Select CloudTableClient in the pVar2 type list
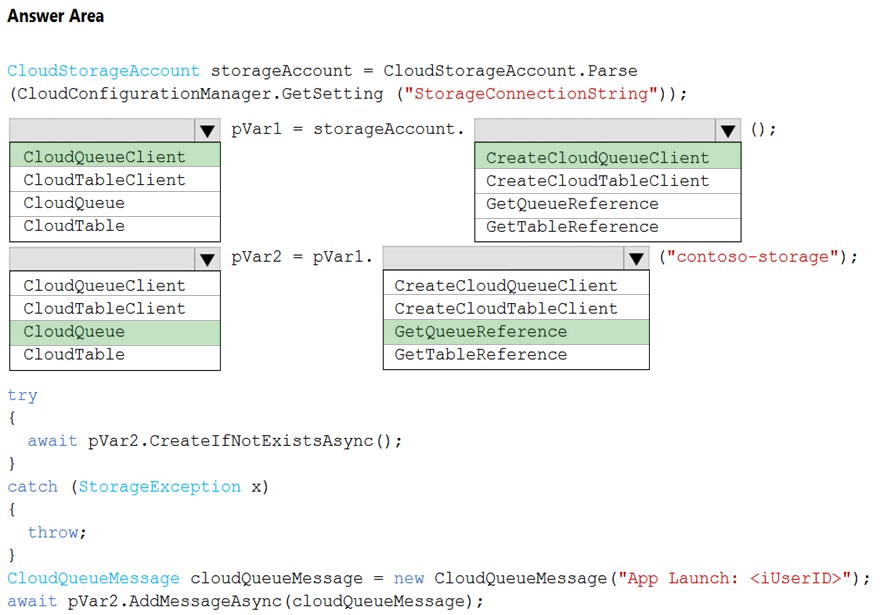This screenshot has height=615, width=880. click(x=115, y=308)
